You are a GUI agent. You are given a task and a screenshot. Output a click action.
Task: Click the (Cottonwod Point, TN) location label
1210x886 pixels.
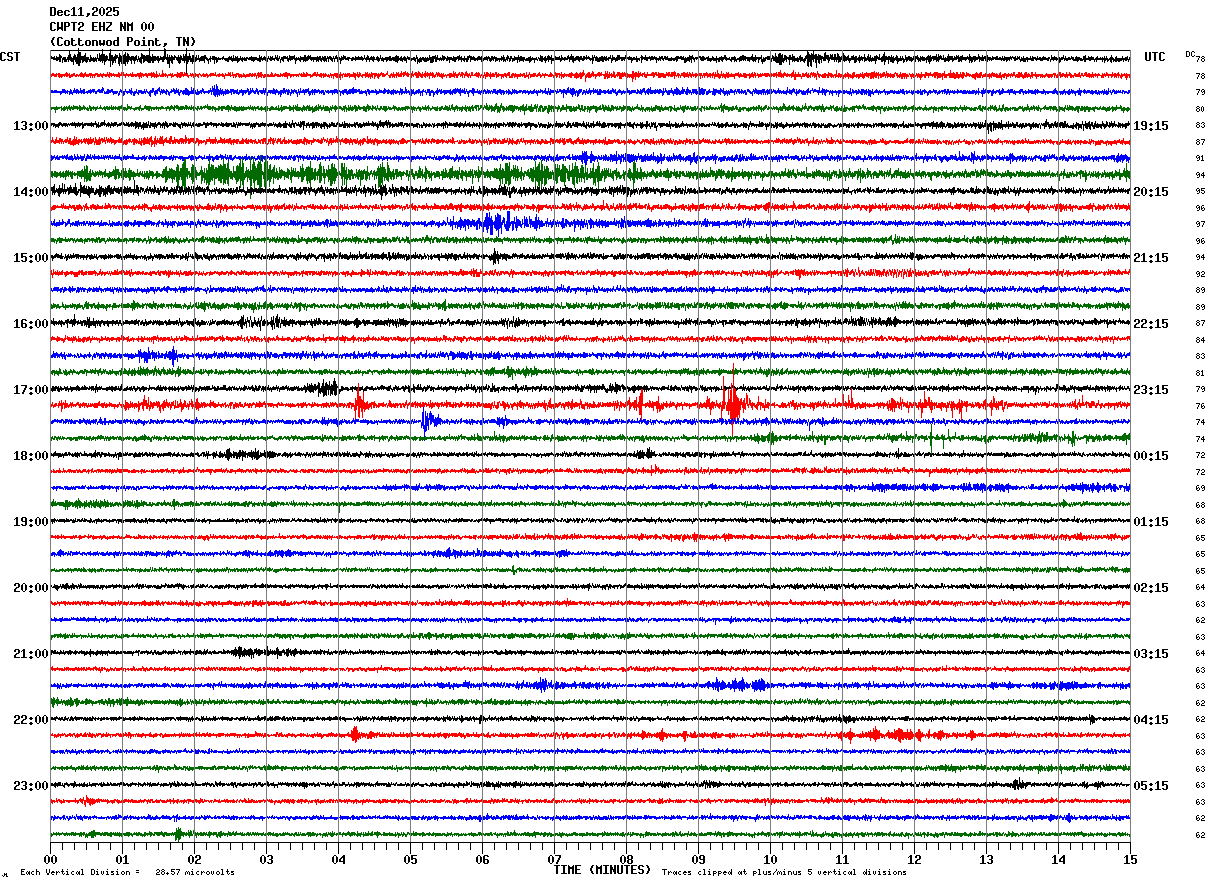click(123, 42)
